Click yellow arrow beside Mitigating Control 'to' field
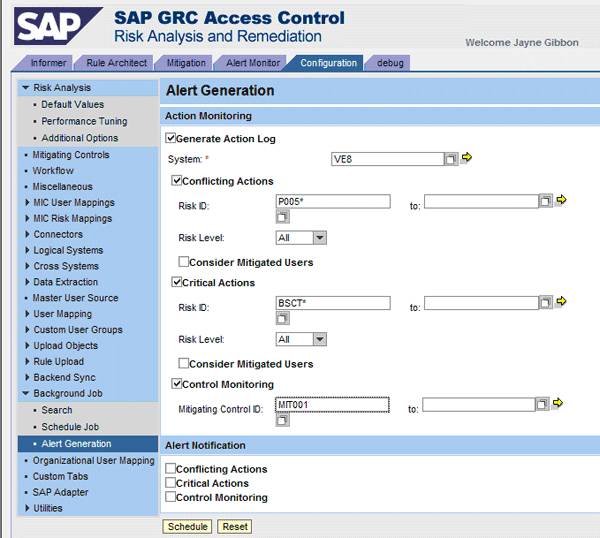The image size is (600, 538). coord(557,403)
